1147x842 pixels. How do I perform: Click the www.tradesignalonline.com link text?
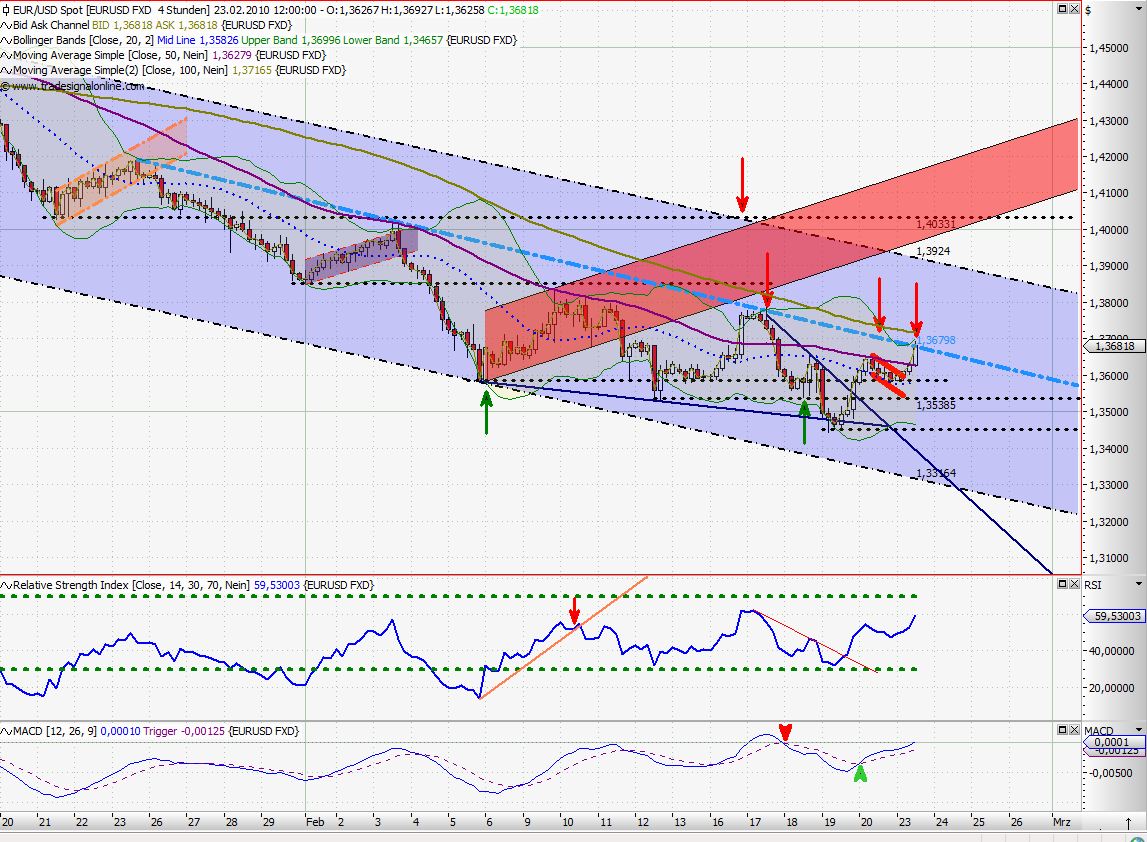(x=78, y=86)
